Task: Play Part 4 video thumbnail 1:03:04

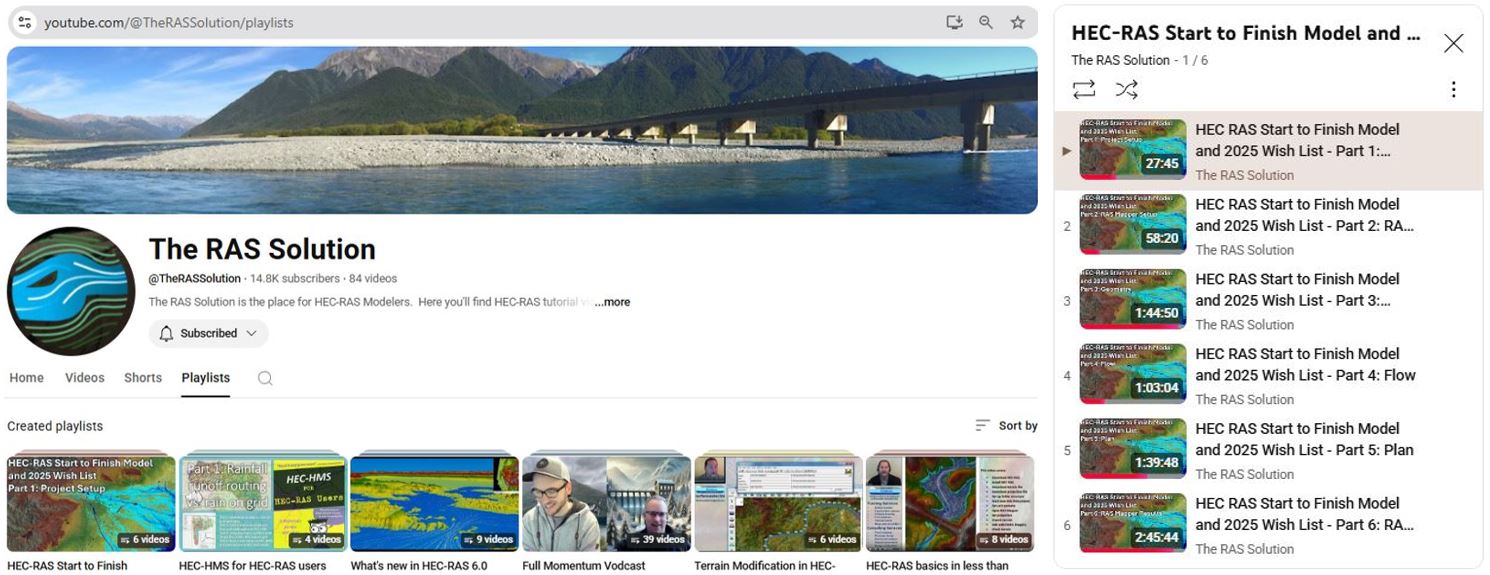Action: pyautogui.click(x=1133, y=374)
